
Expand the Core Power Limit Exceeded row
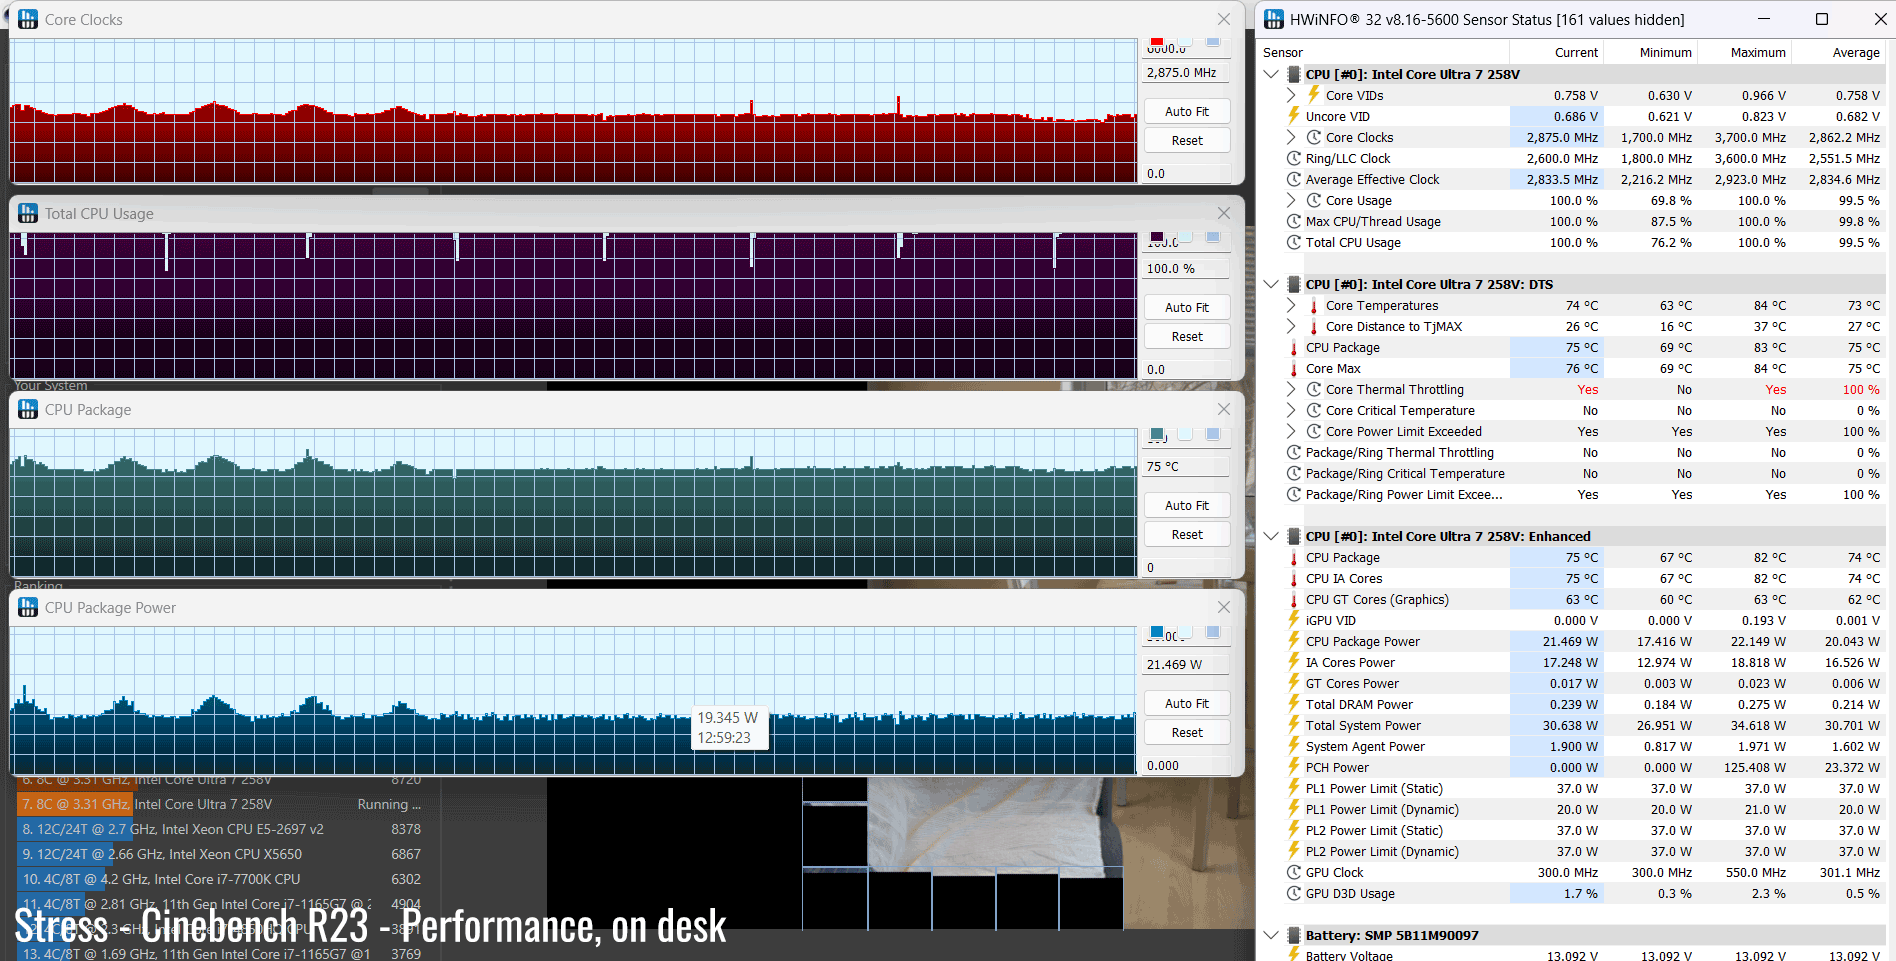(1291, 431)
